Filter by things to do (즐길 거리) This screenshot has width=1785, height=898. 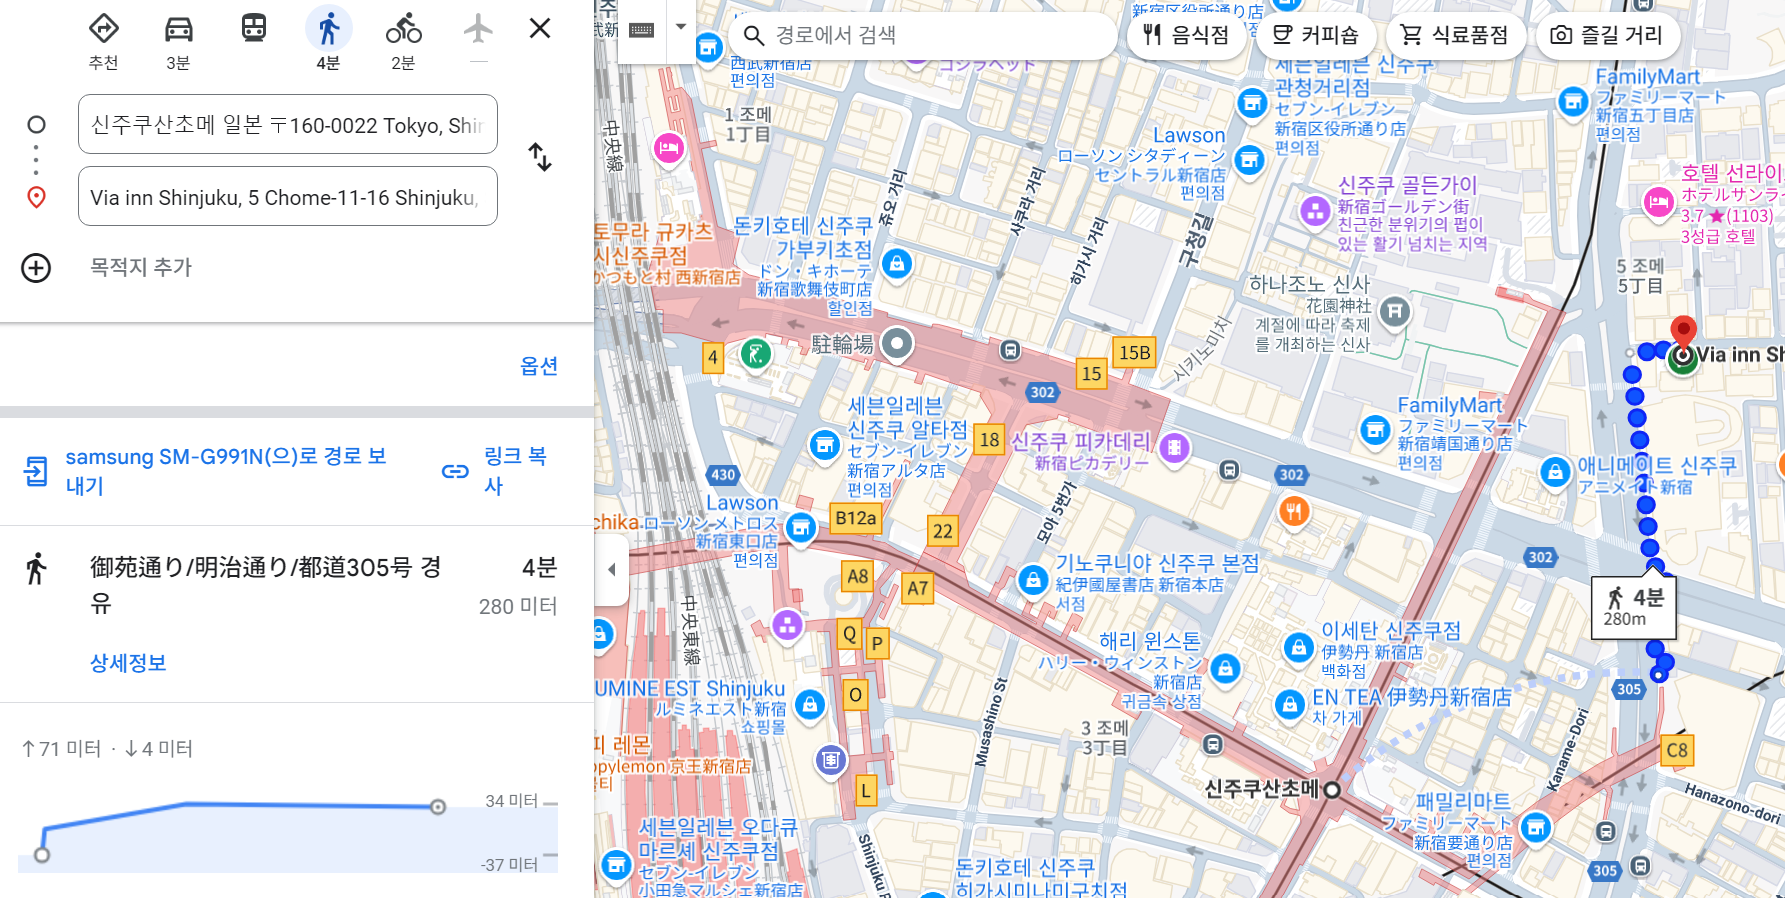pos(1607,36)
